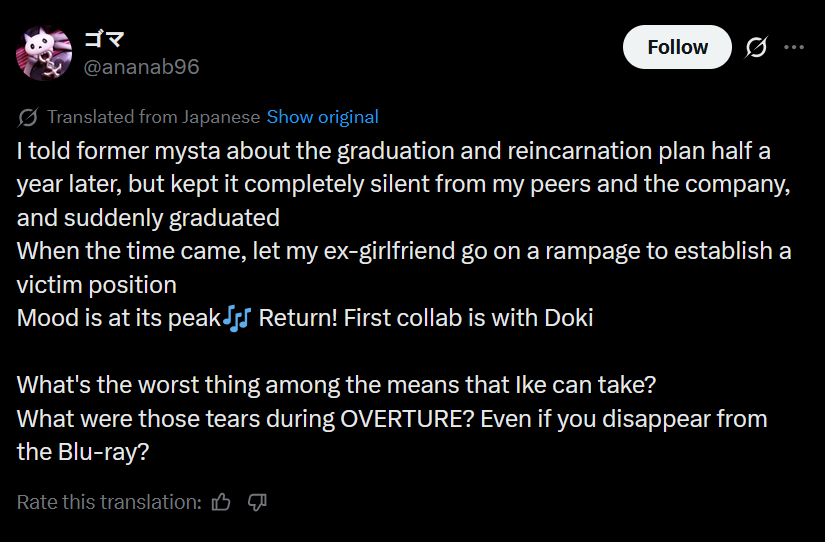Click the Follow button

tap(677, 47)
